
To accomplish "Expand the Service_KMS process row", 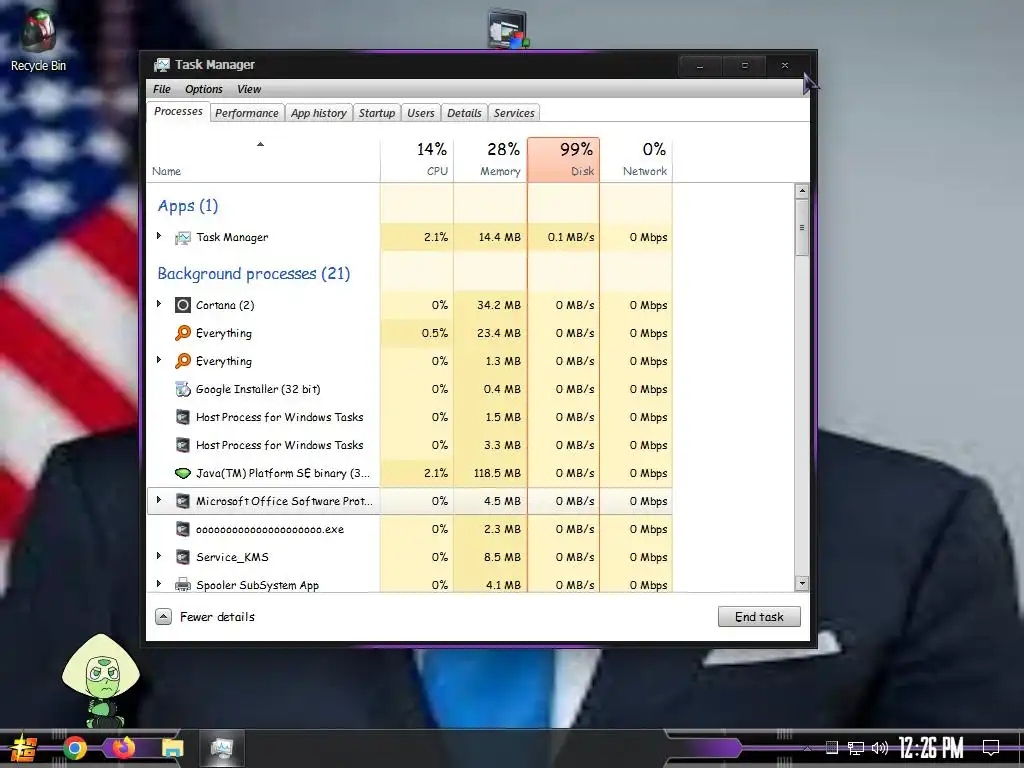I will pyautogui.click(x=159, y=556).
